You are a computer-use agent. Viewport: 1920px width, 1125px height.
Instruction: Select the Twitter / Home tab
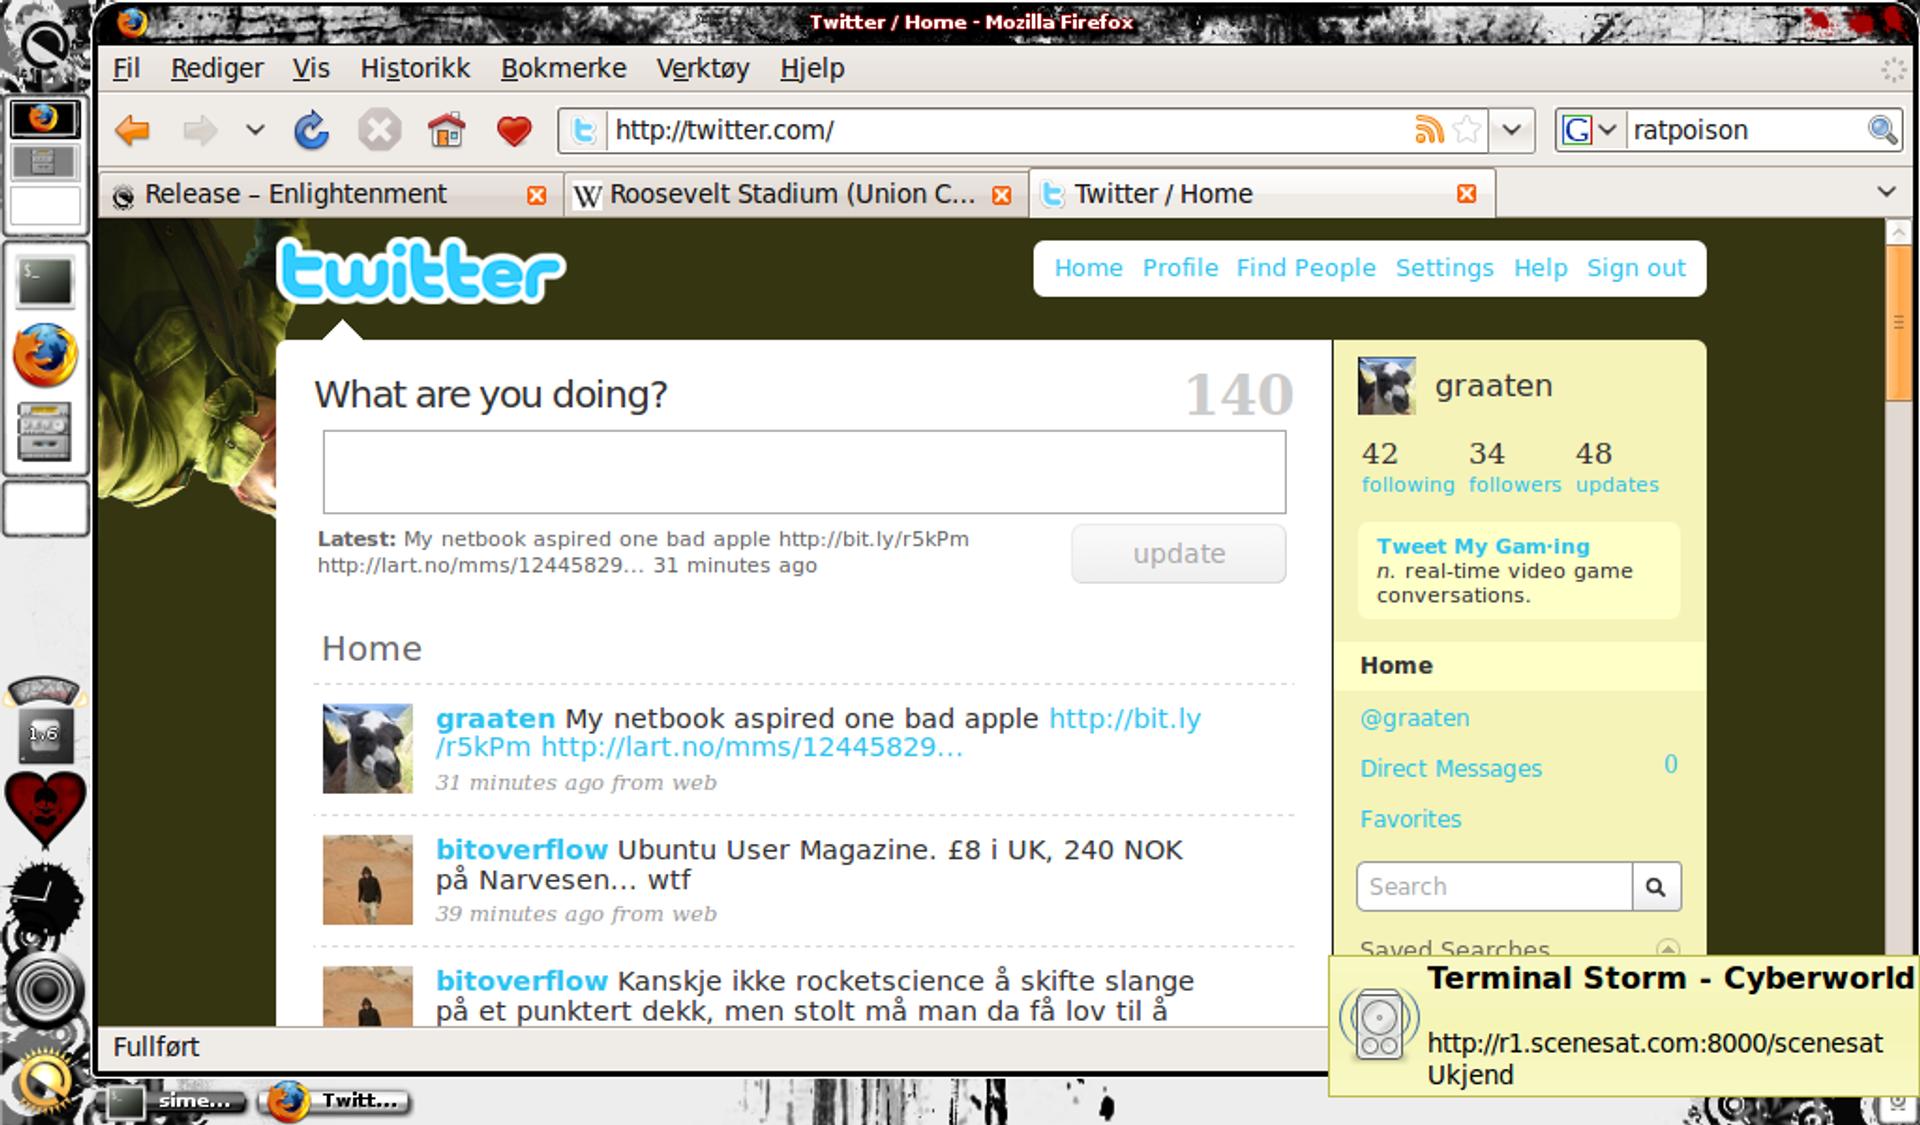coord(1262,193)
